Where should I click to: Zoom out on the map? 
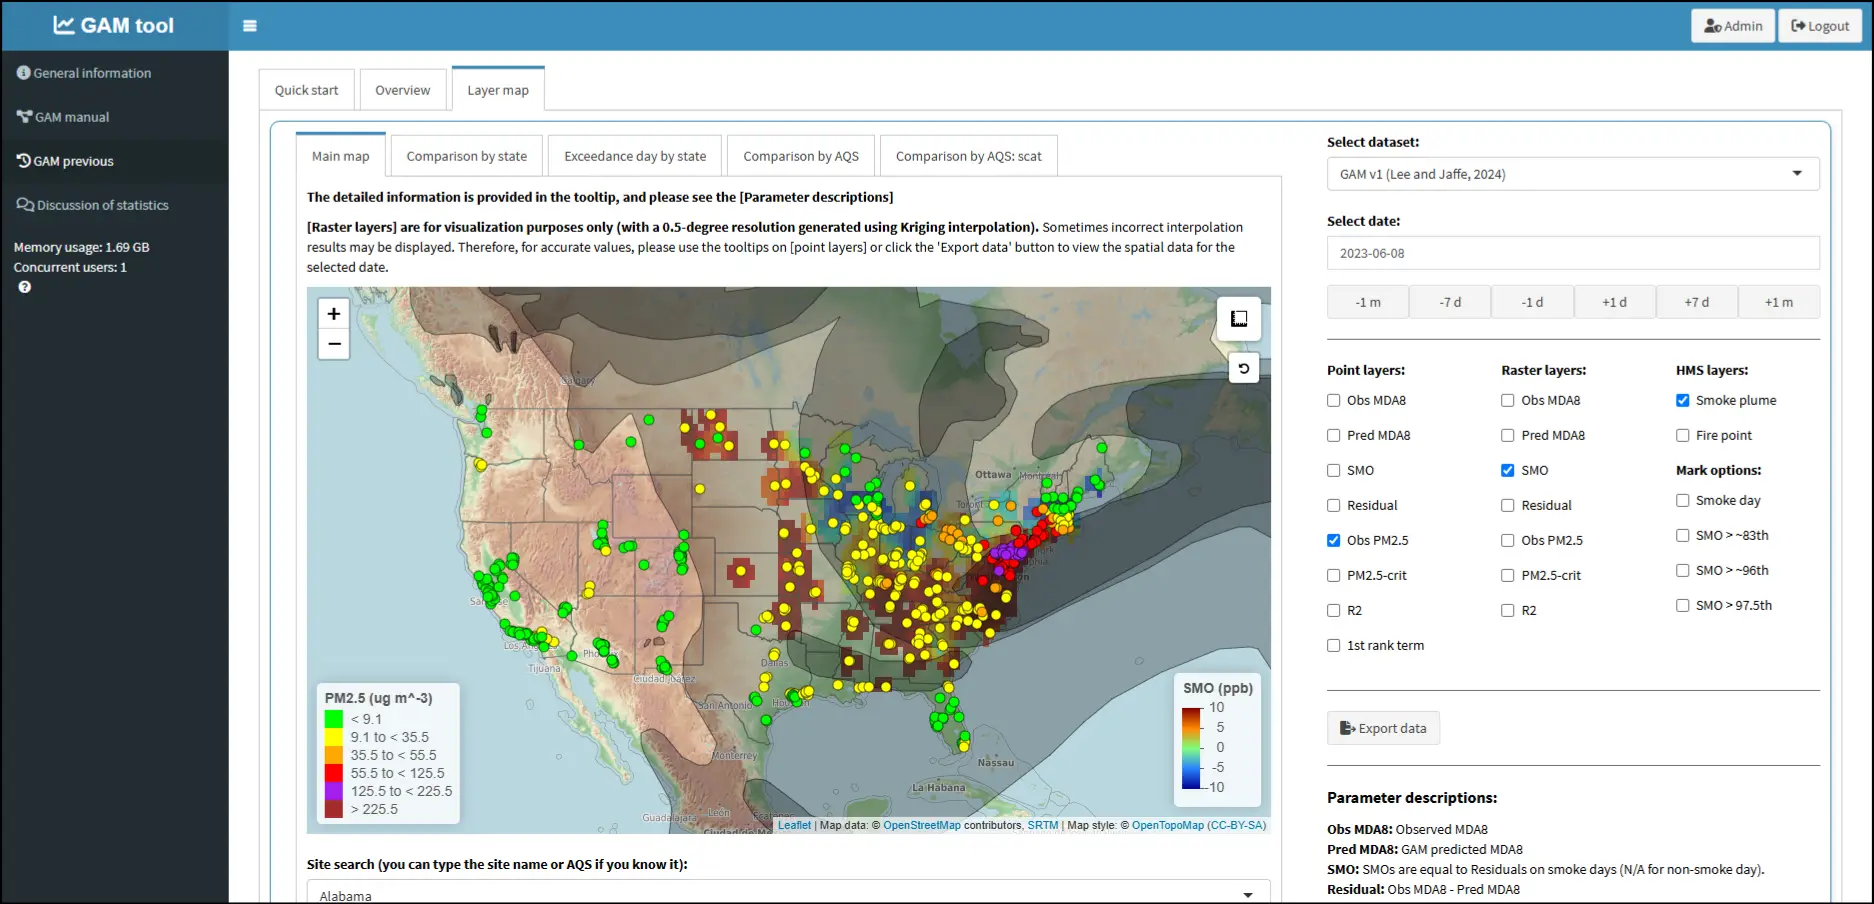334,344
